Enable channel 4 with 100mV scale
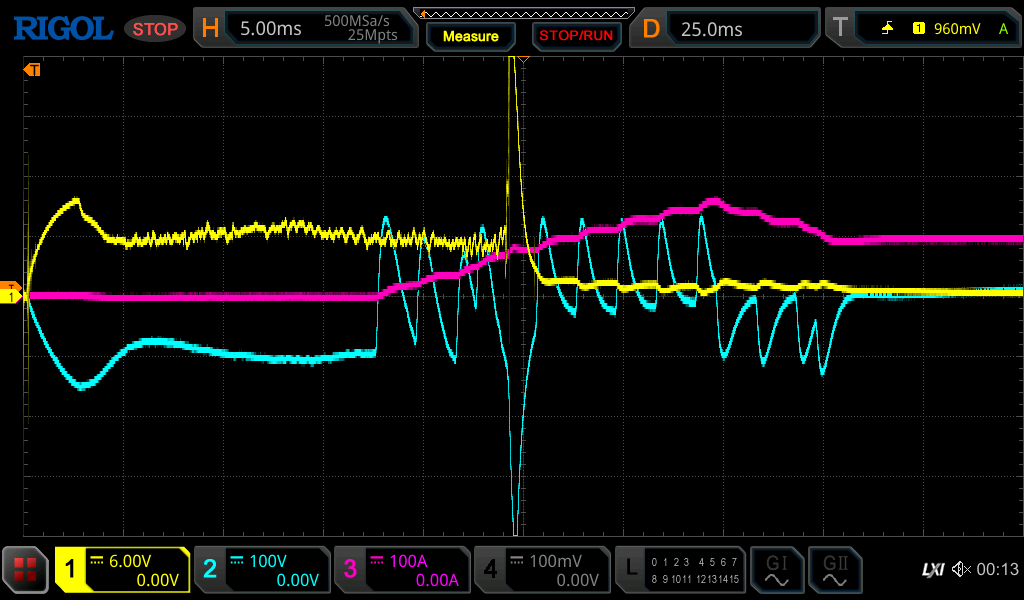 (541, 570)
